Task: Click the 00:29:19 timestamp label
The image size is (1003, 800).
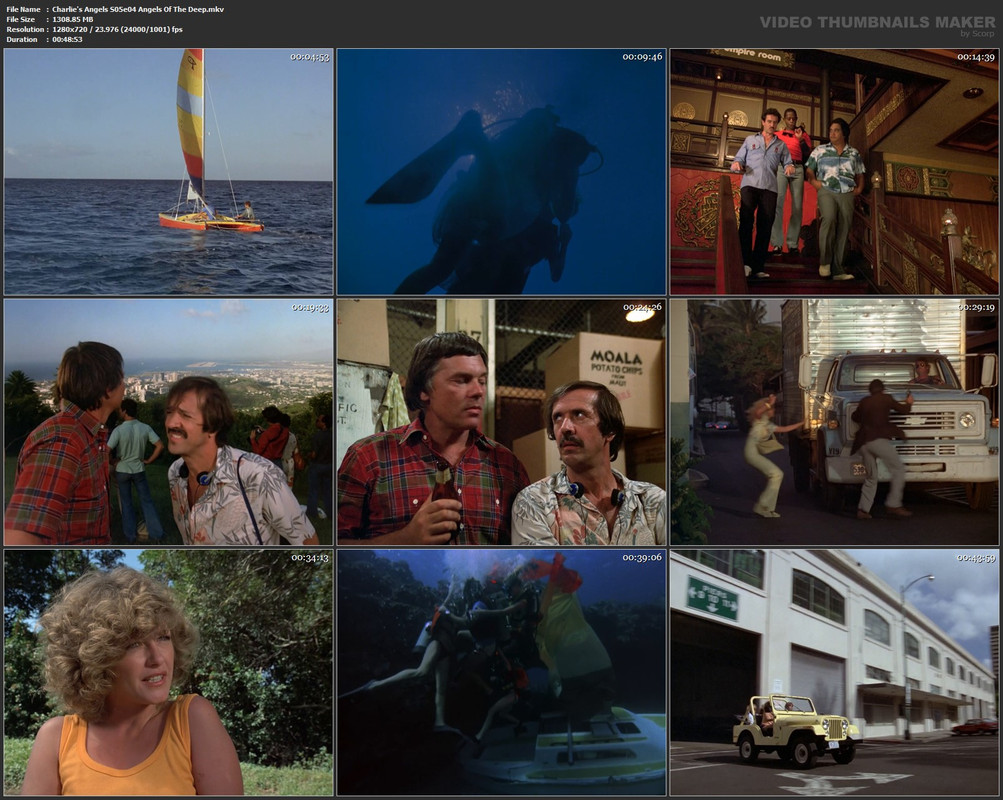Action: click(976, 308)
